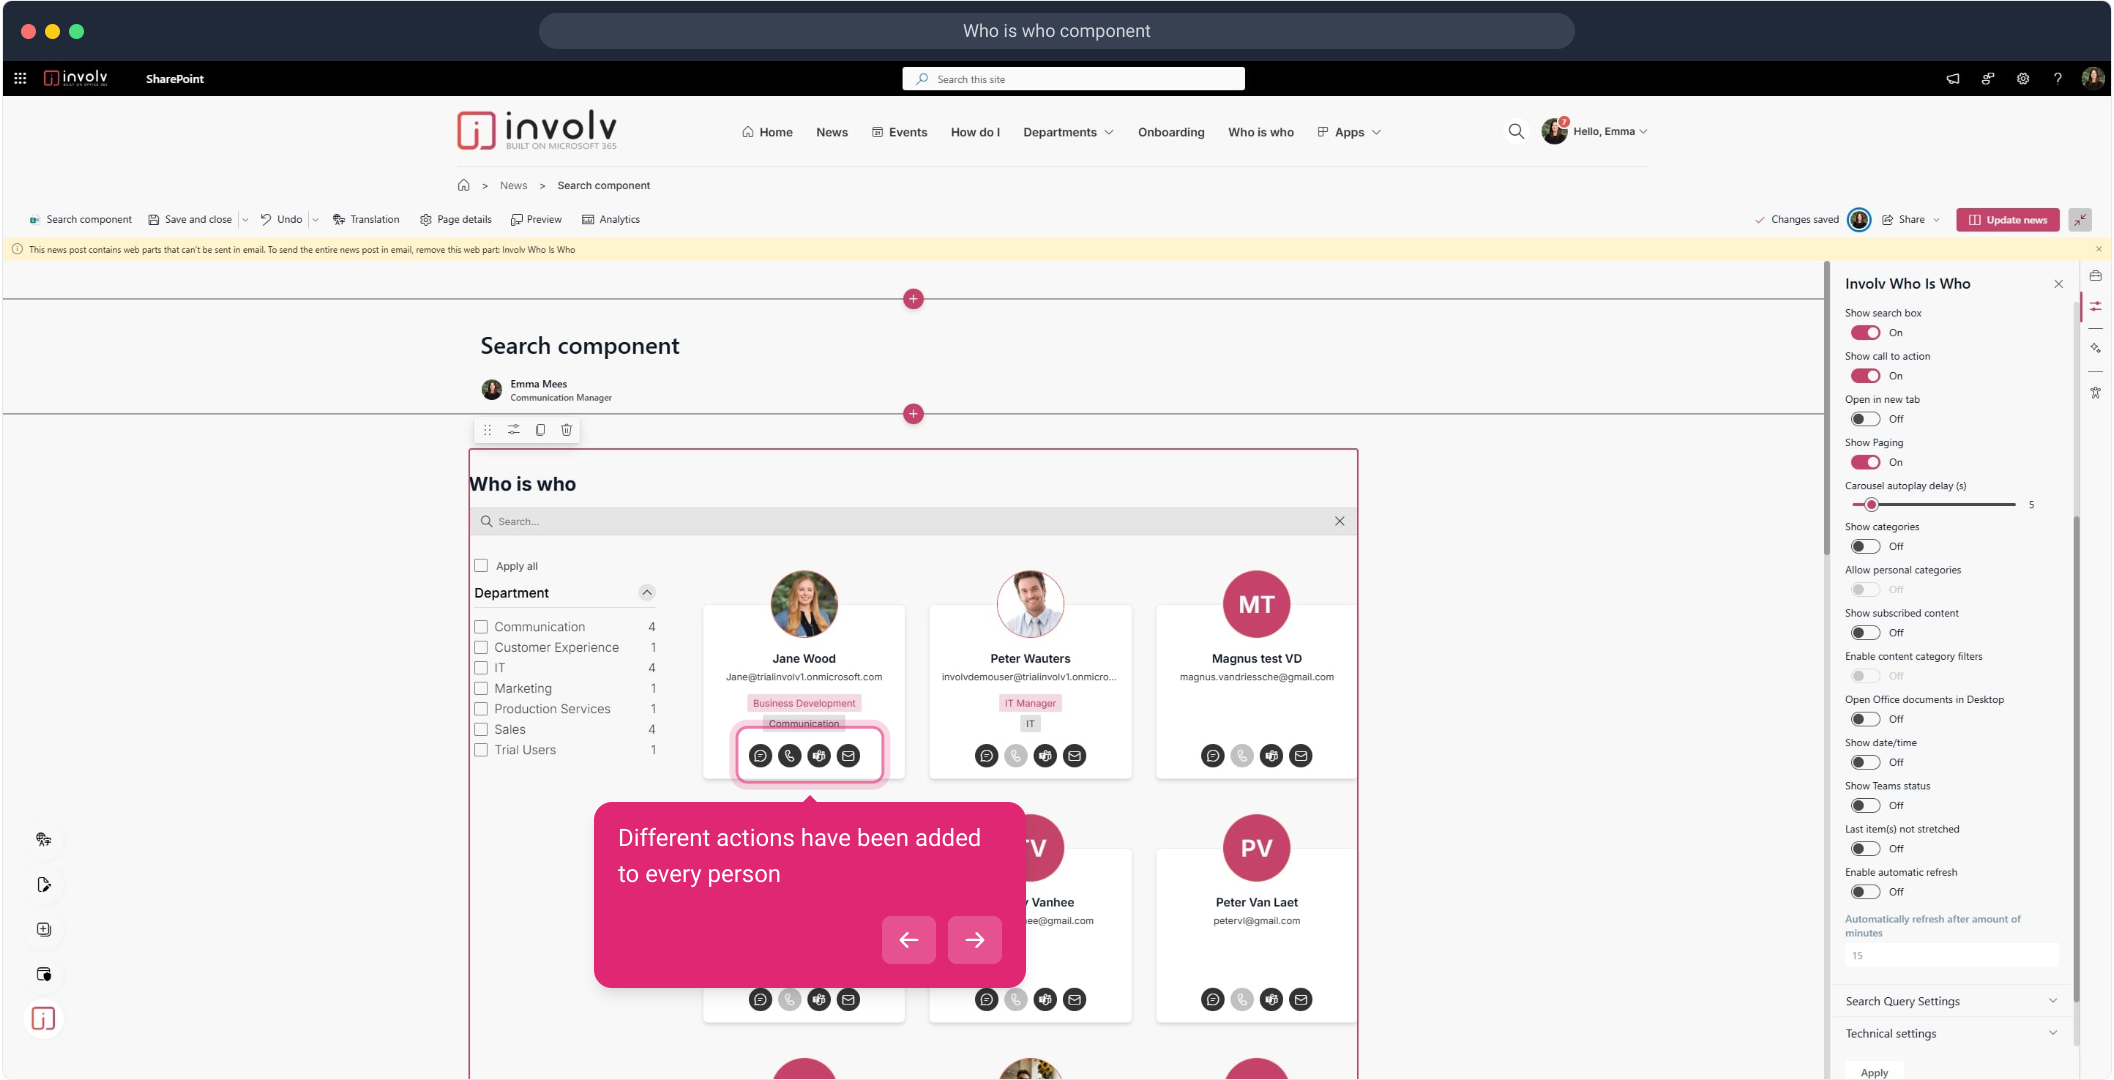Start chat with Jane Wood
The width and height of the screenshot is (2114, 1080).
760,756
